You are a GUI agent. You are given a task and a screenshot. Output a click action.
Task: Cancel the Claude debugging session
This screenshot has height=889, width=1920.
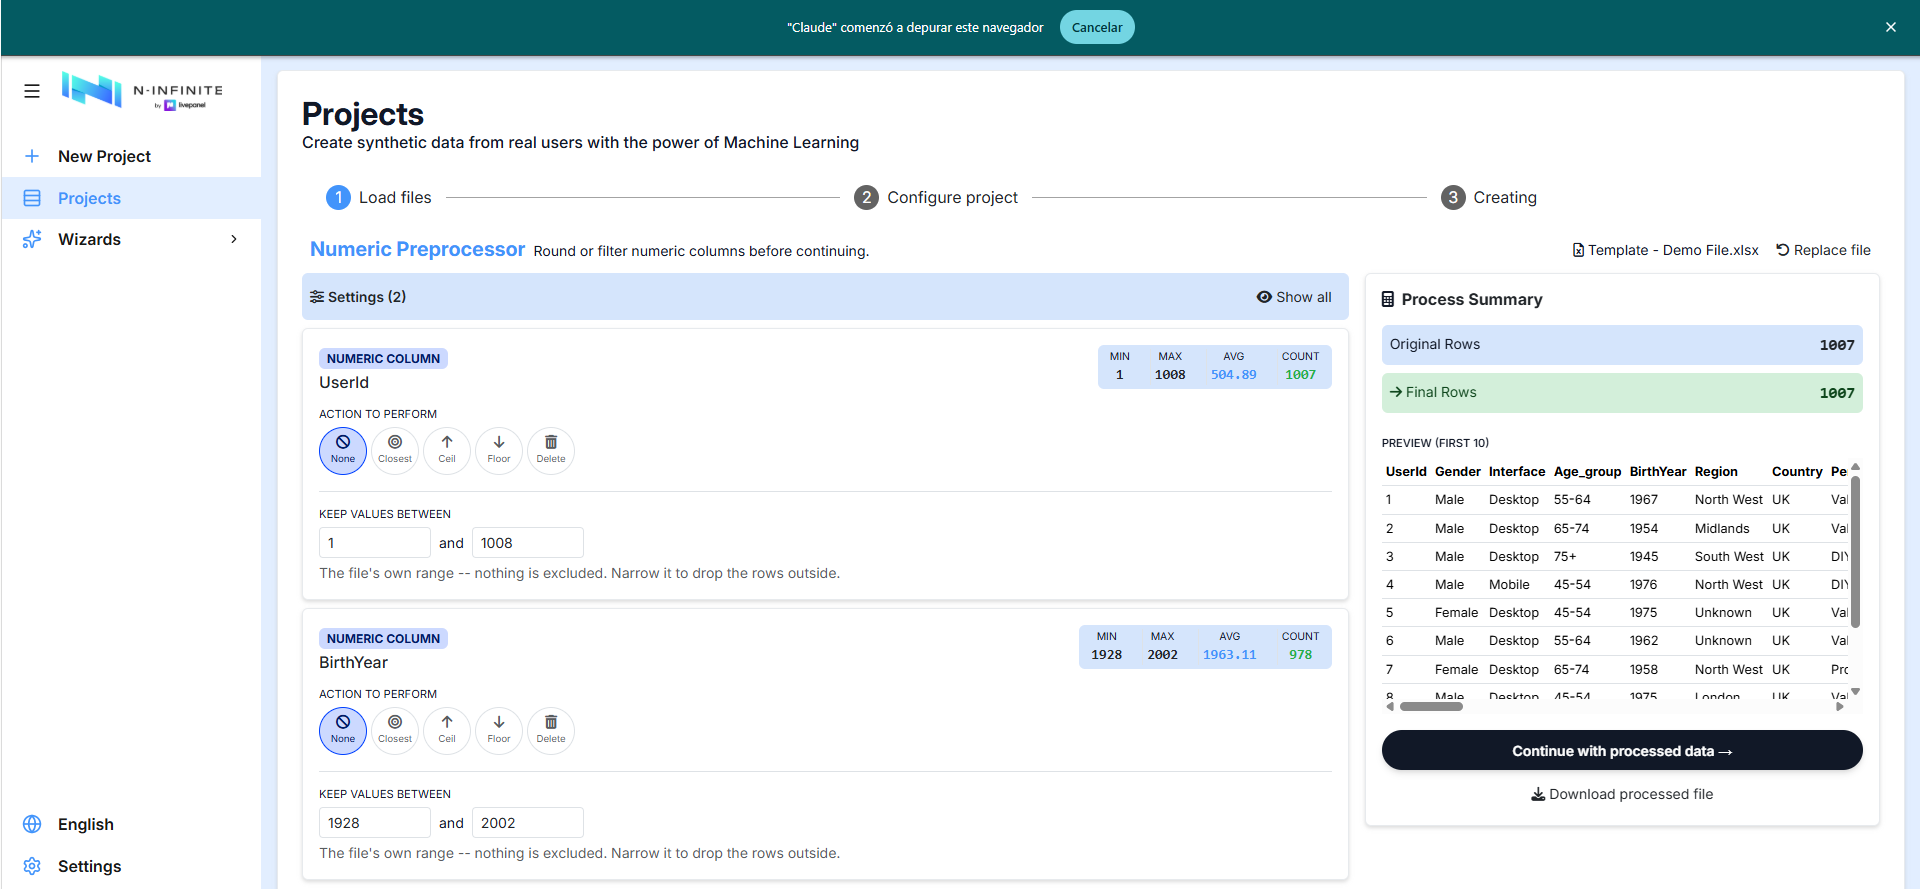[x=1097, y=27]
